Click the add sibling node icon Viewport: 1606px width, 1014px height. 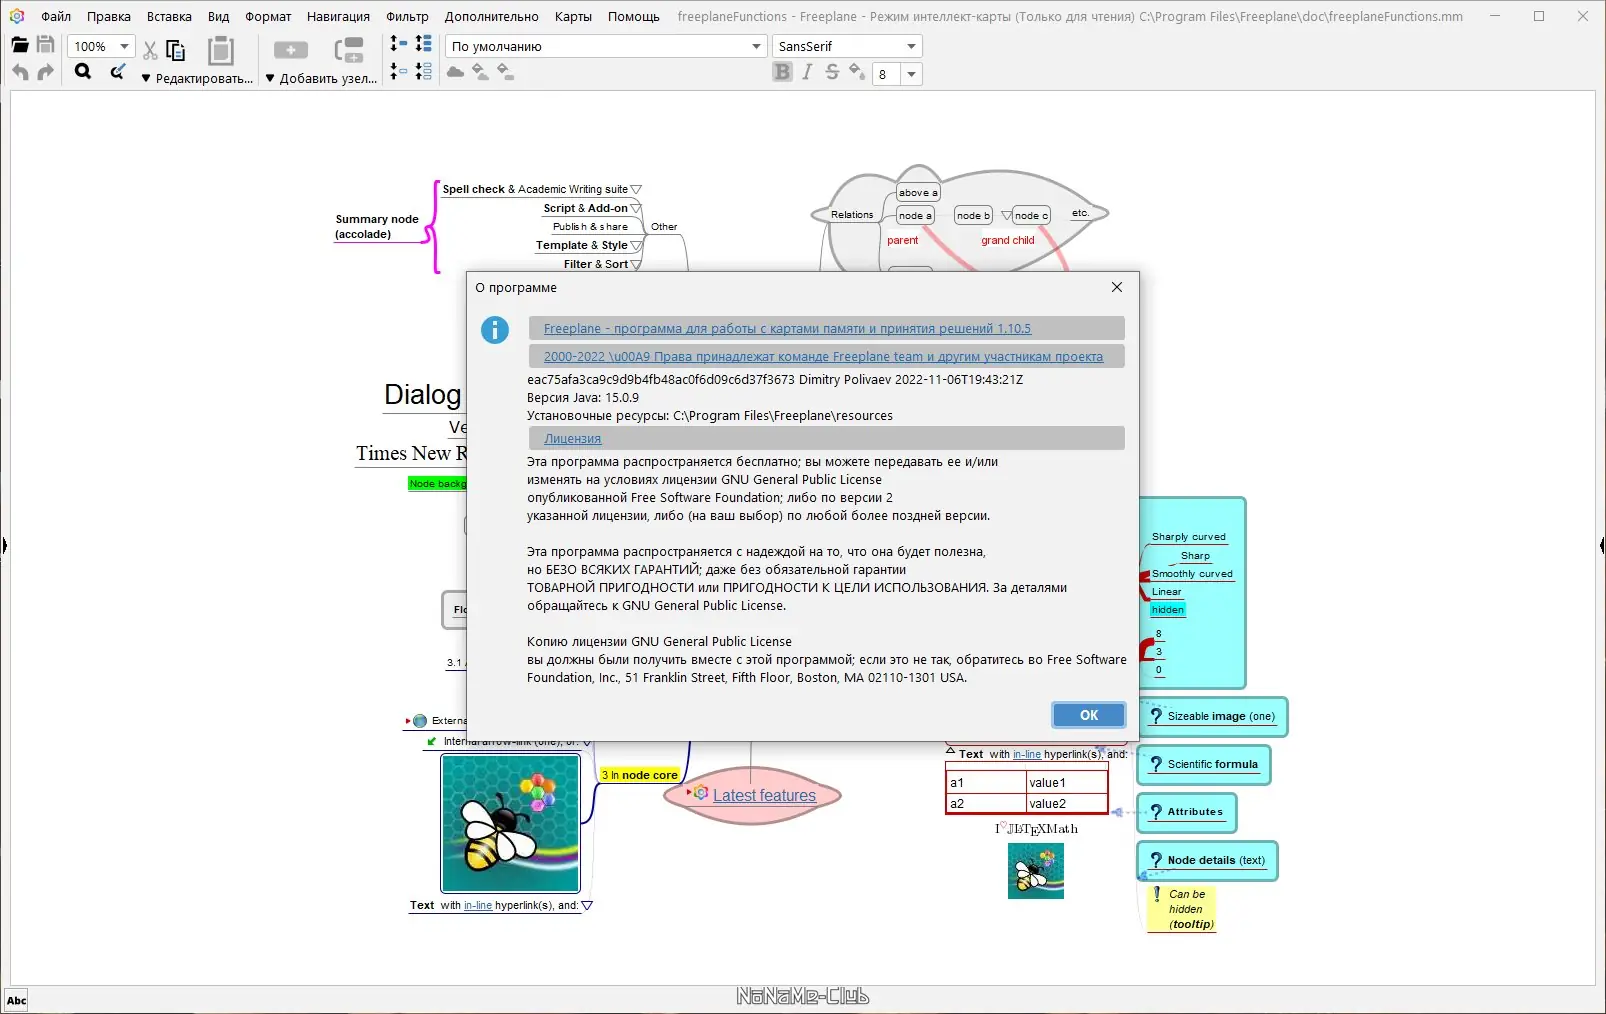pyautogui.click(x=349, y=50)
